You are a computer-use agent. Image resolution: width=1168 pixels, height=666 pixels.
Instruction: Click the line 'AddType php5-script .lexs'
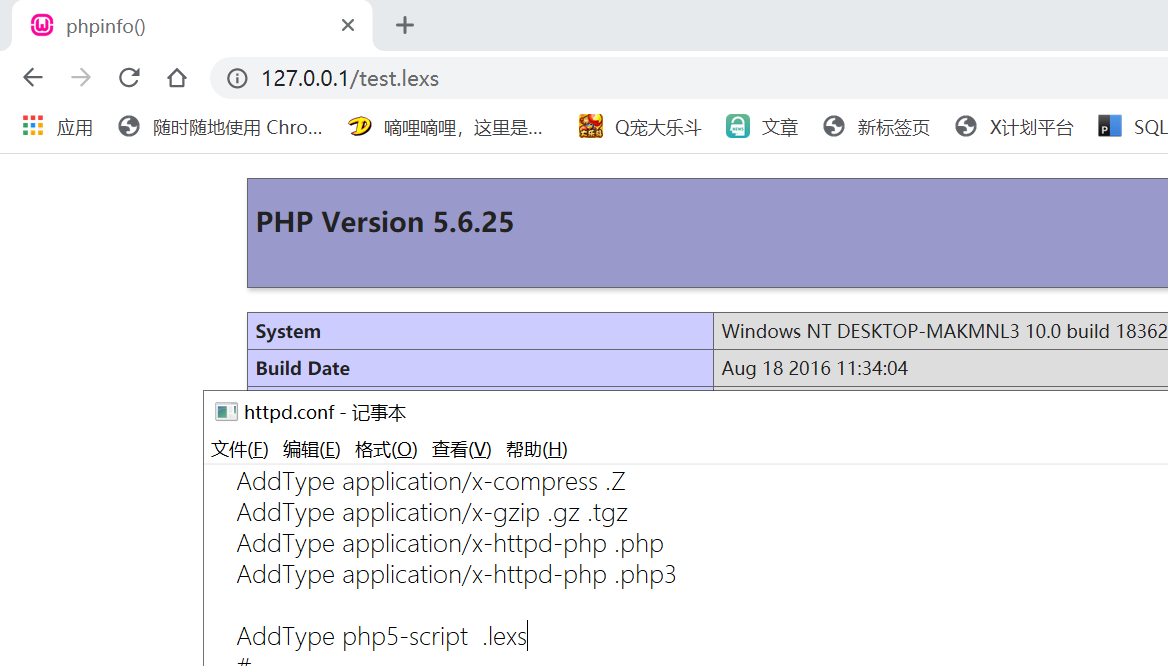380,635
